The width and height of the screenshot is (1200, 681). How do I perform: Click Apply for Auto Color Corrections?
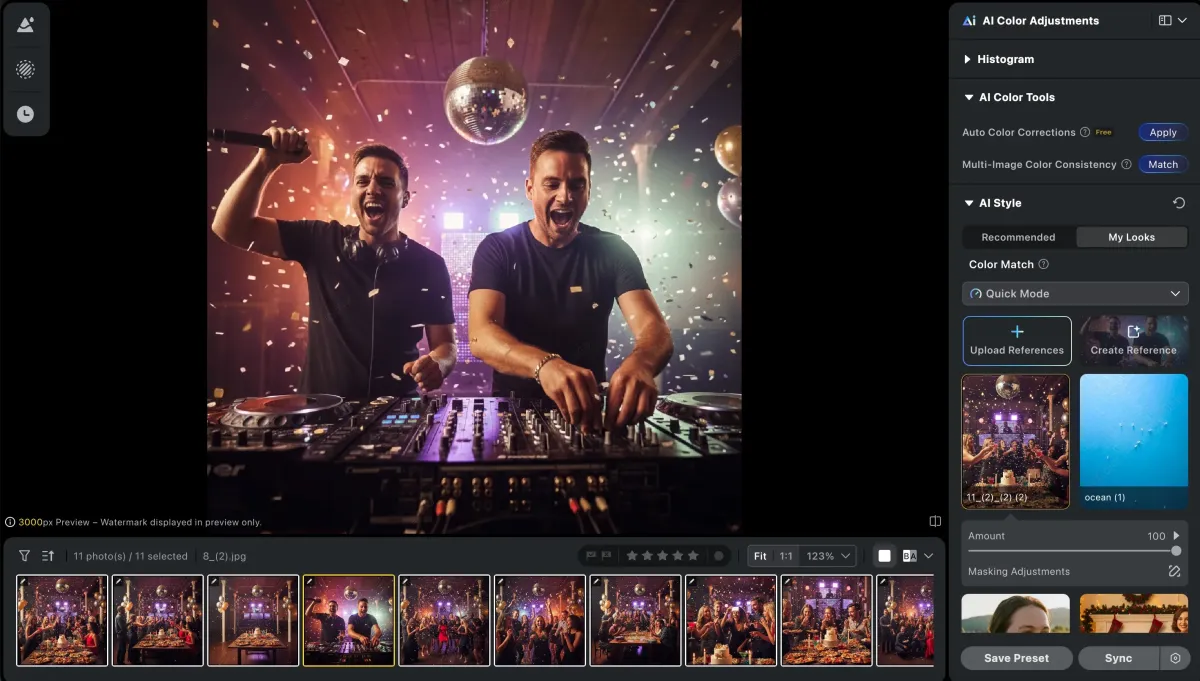[1163, 132]
